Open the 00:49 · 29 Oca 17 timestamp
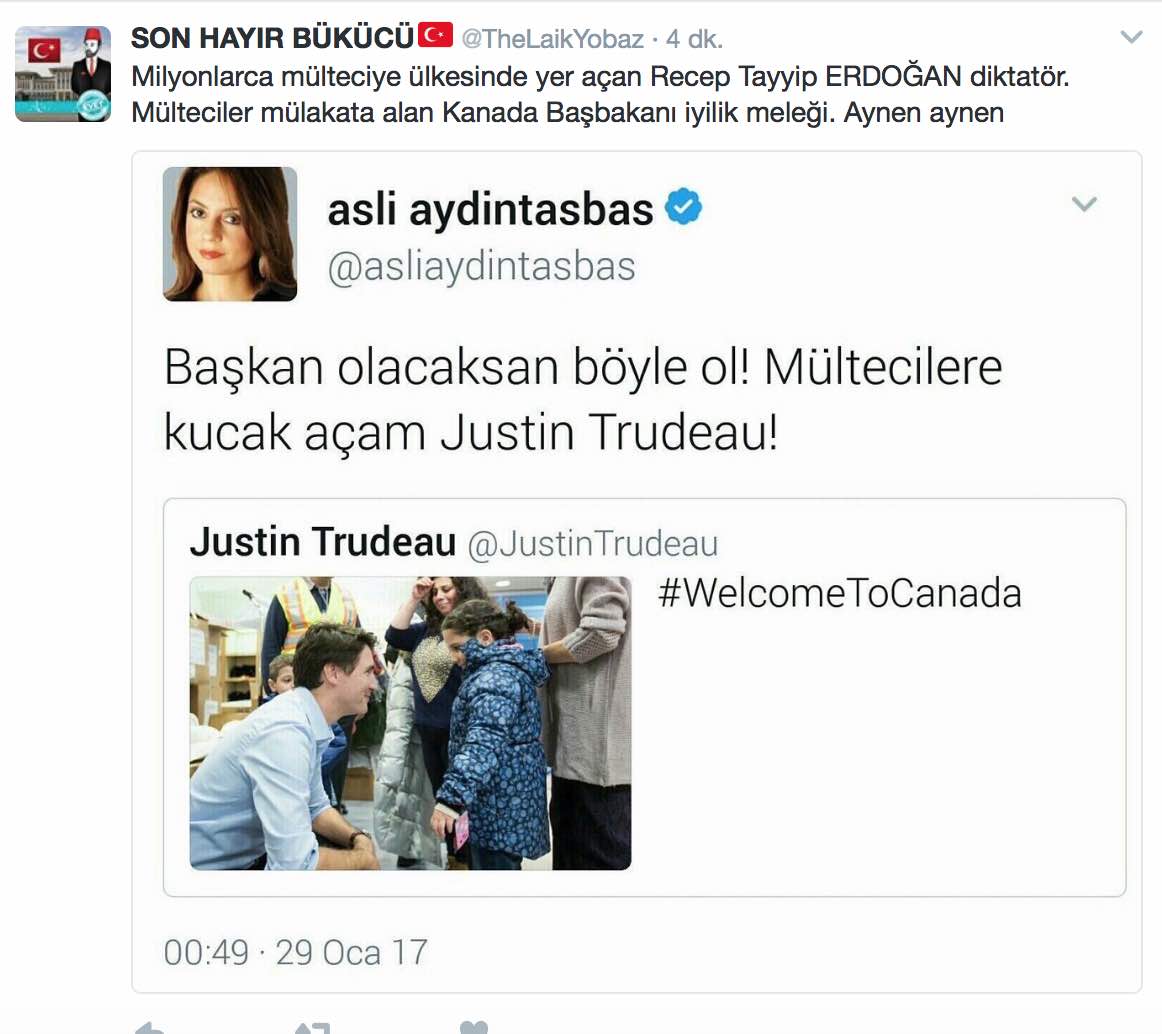This screenshot has height=1034, width=1162. click(296, 952)
